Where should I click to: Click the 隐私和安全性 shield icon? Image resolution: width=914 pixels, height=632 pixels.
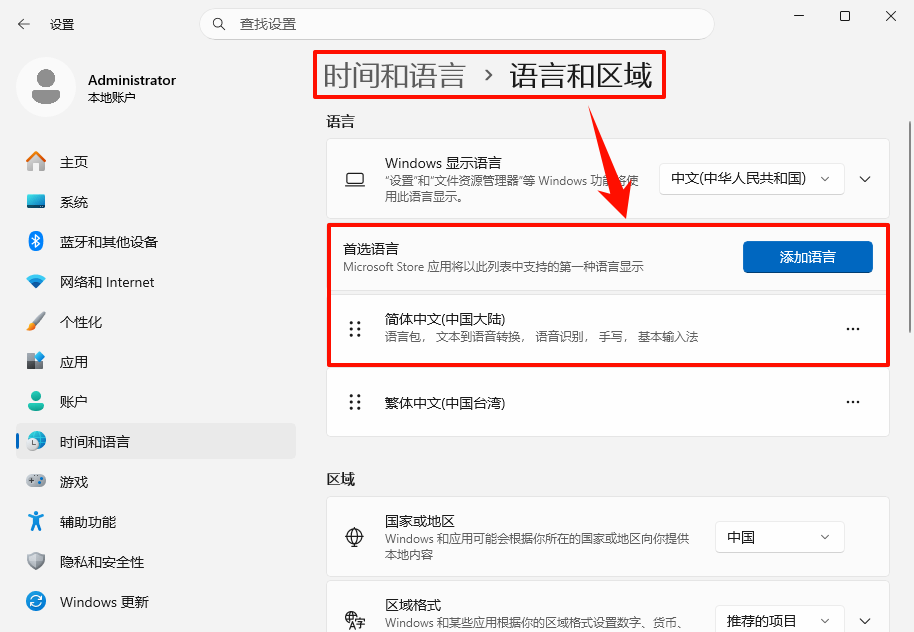point(36,561)
